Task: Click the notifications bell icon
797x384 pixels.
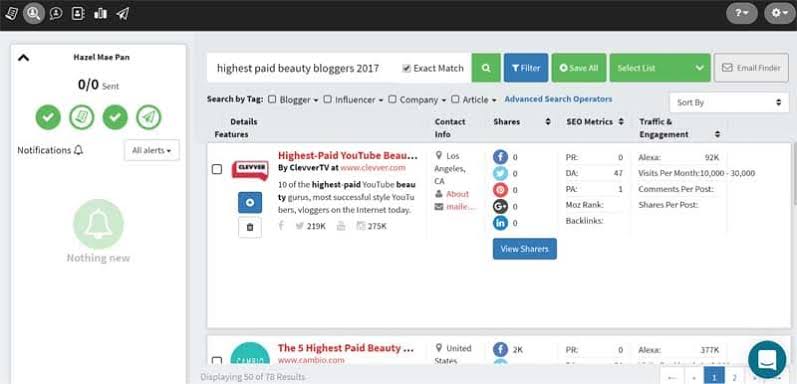Action: tap(78, 151)
